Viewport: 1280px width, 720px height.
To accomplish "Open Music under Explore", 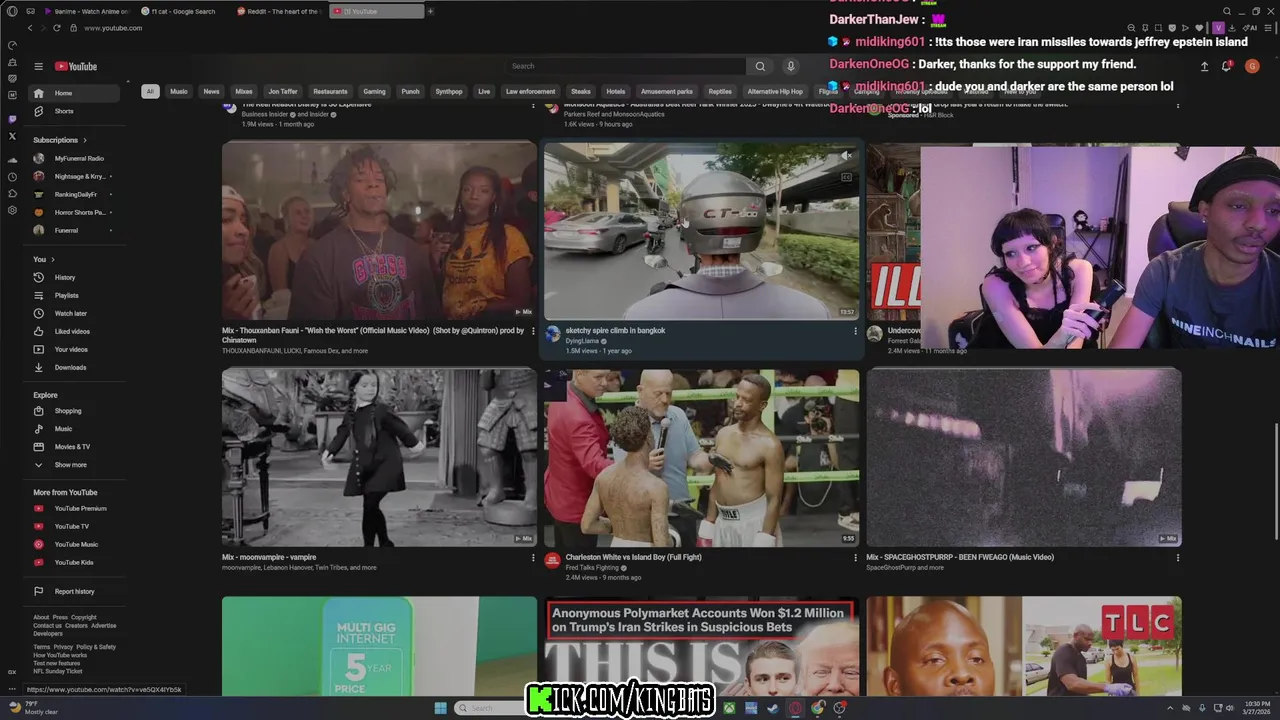I will coord(73,429).
